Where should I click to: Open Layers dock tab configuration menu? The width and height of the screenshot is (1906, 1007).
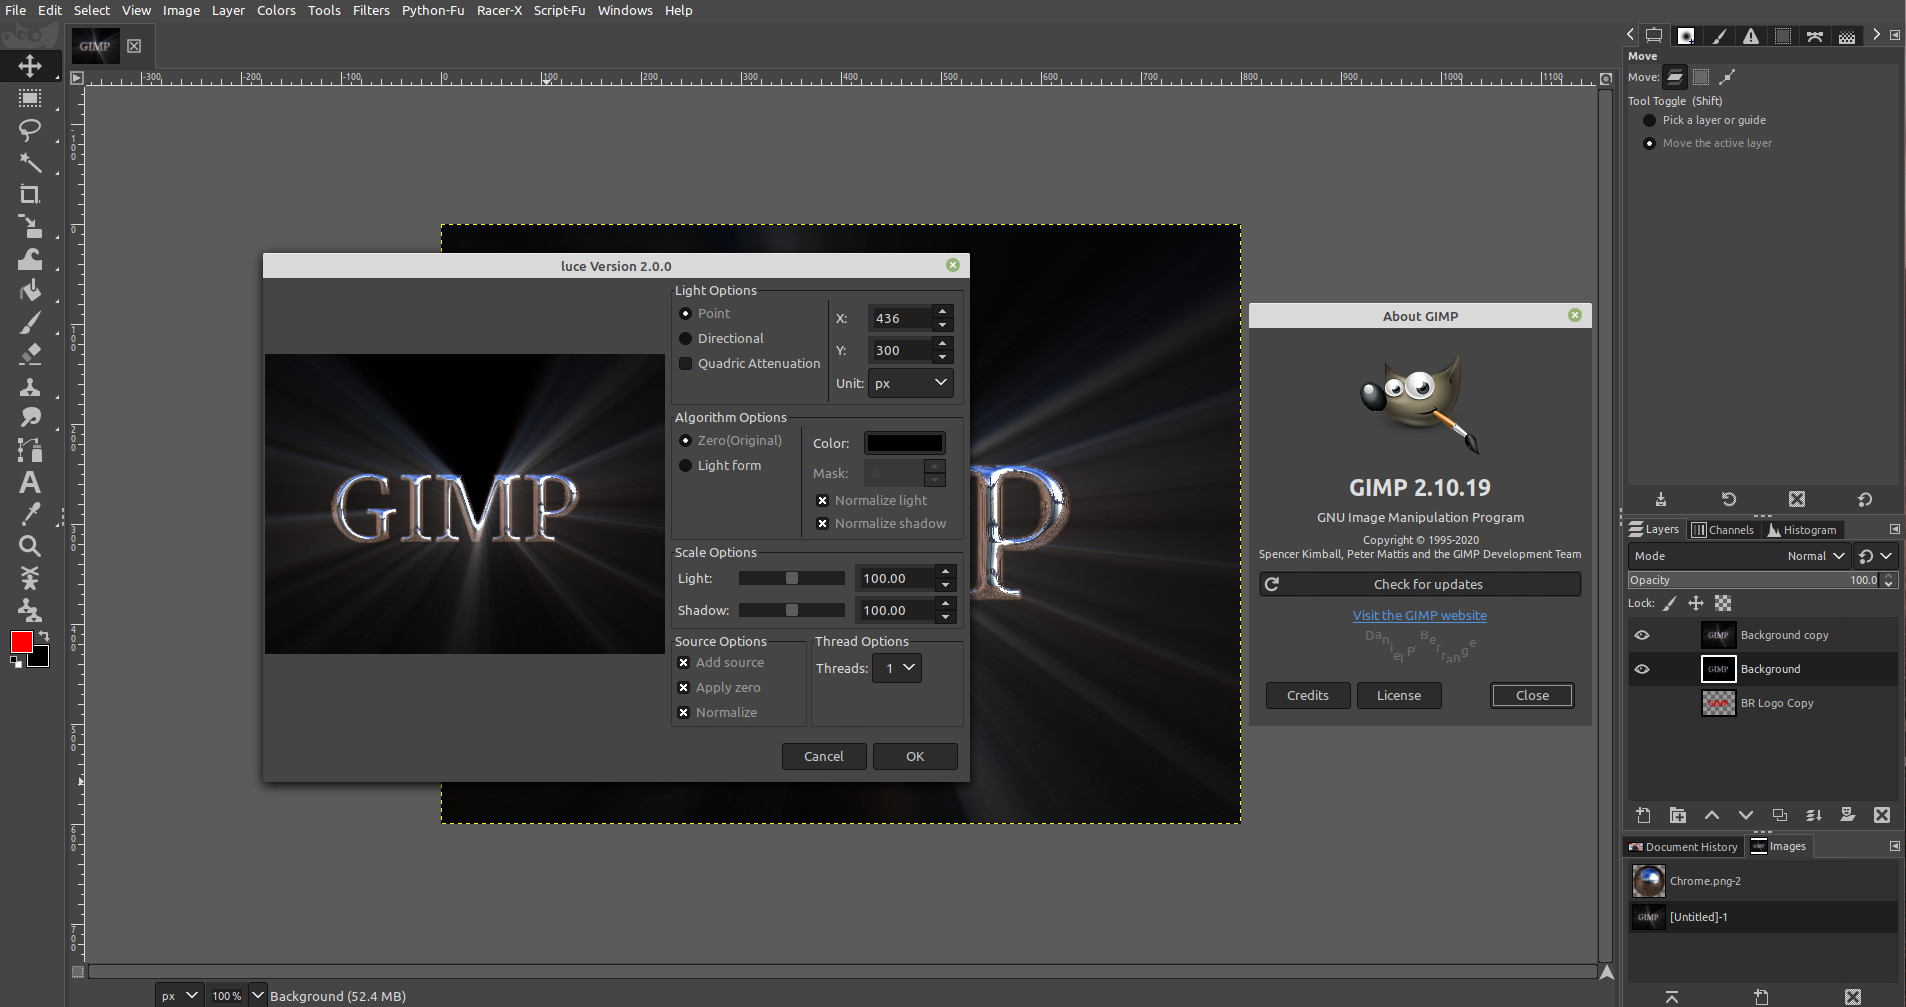click(x=1894, y=529)
